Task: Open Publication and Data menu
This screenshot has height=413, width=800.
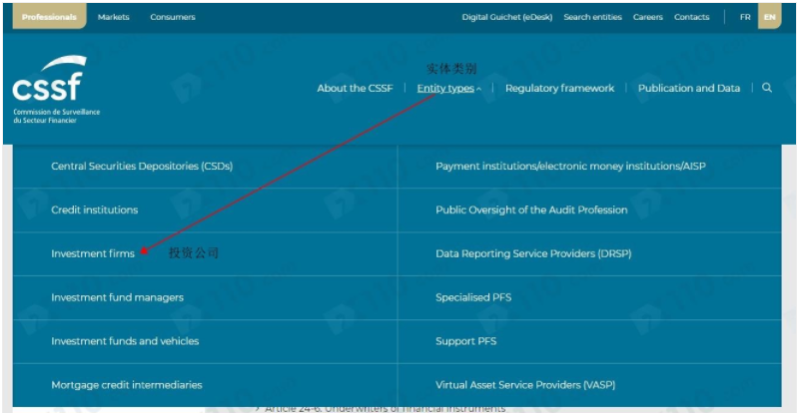Action: tap(689, 88)
